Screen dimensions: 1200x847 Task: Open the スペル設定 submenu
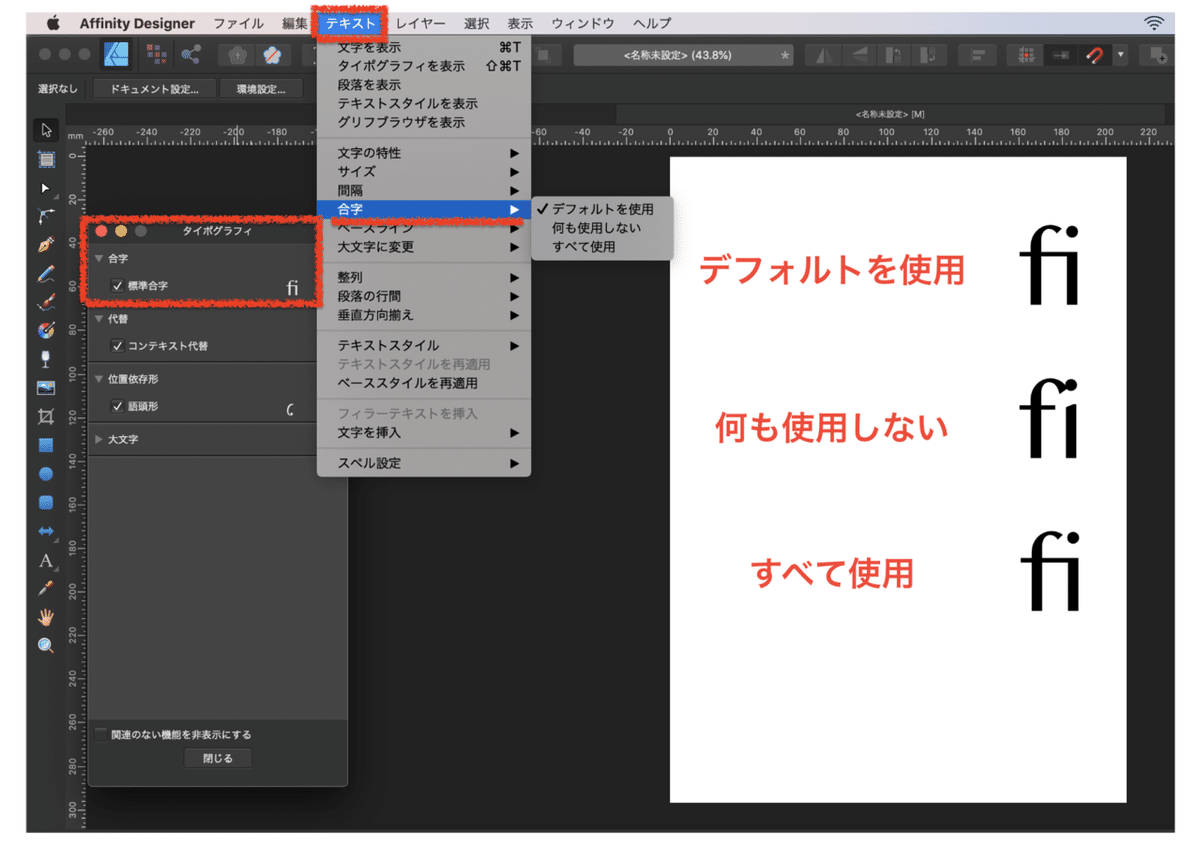[424, 463]
